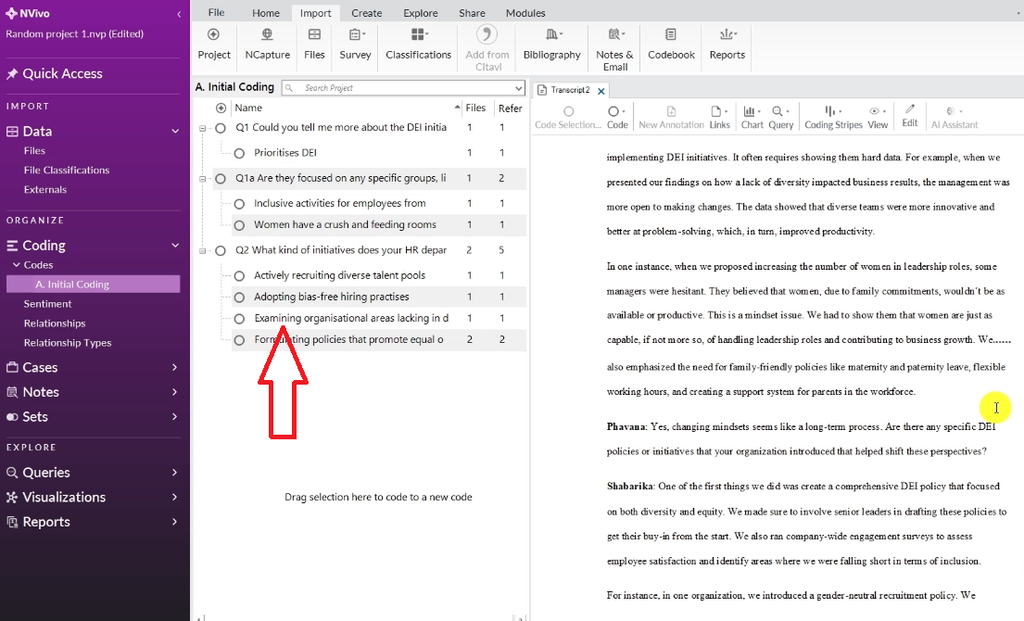This screenshot has width=1024, height=621.
Task: Open Externals in sidebar
Action: click(x=45, y=190)
